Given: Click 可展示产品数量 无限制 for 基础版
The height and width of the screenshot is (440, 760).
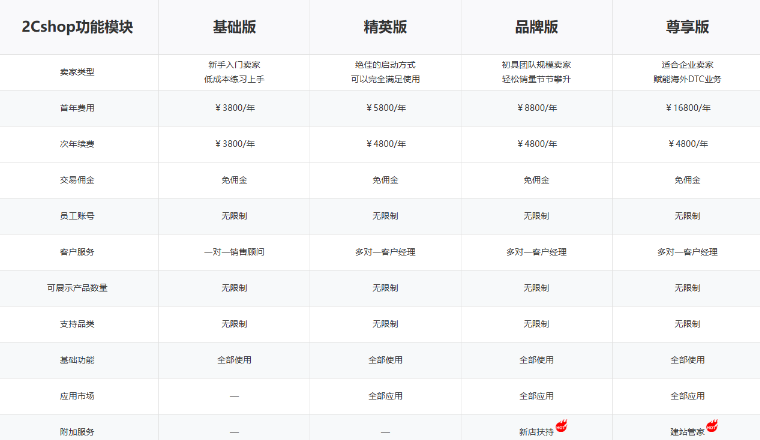Looking at the screenshot, I should click(x=235, y=288).
